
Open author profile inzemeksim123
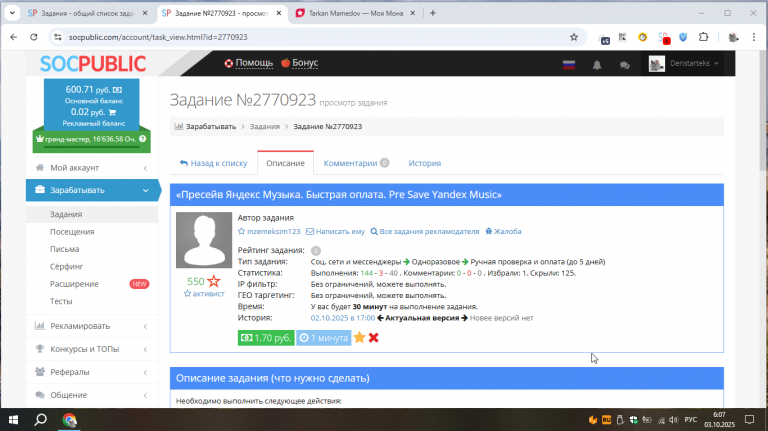click(x=269, y=231)
